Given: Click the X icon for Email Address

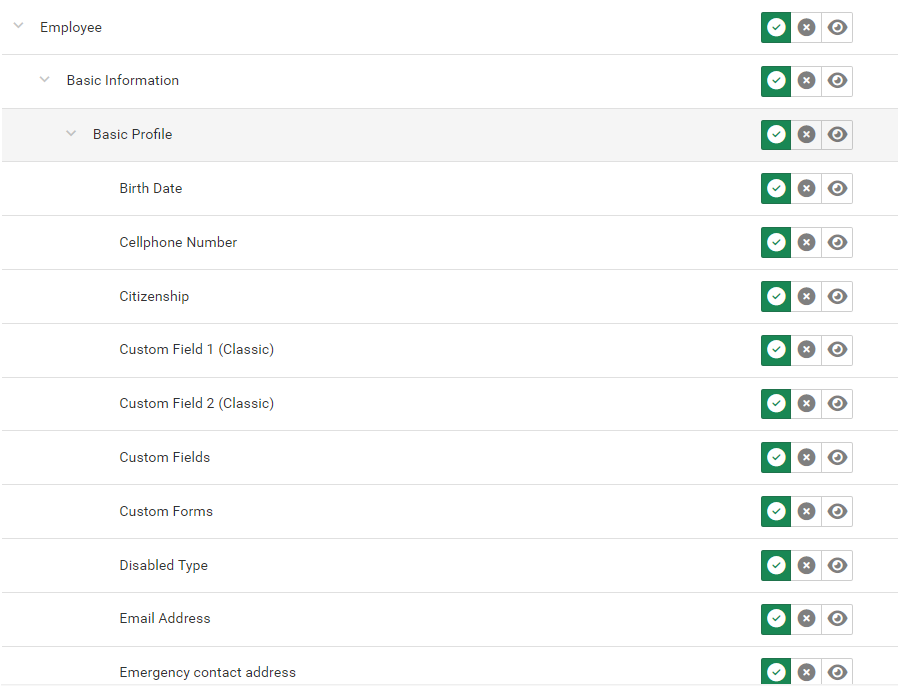Looking at the screenshot, I should pos(806,619).
